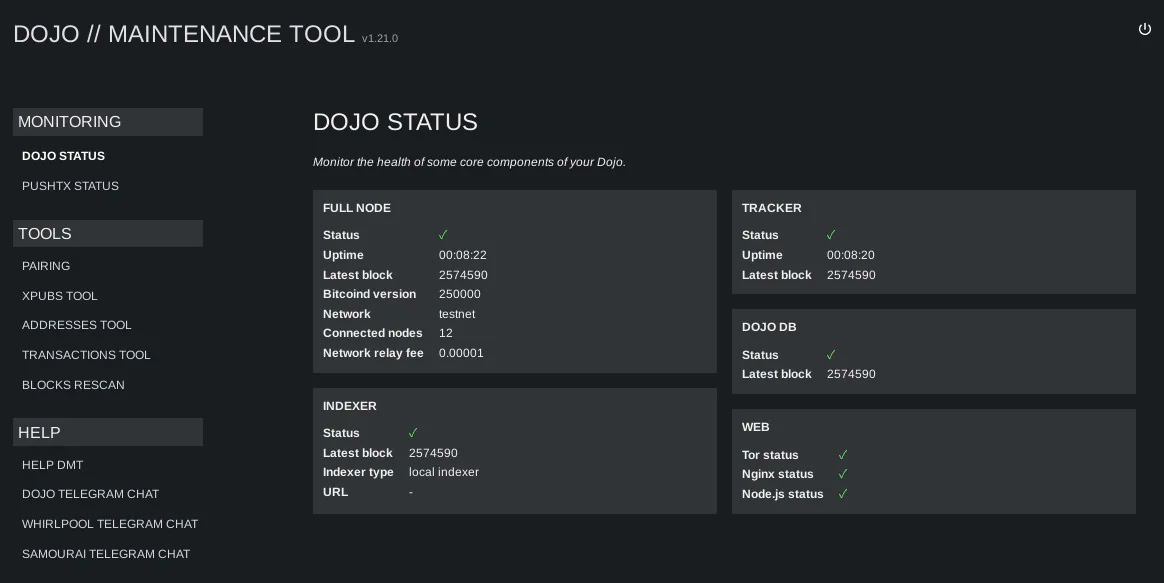Open Samourai Telegram Chat link
The width and height of the screenshot is (1164, 583).
(106, 554)
